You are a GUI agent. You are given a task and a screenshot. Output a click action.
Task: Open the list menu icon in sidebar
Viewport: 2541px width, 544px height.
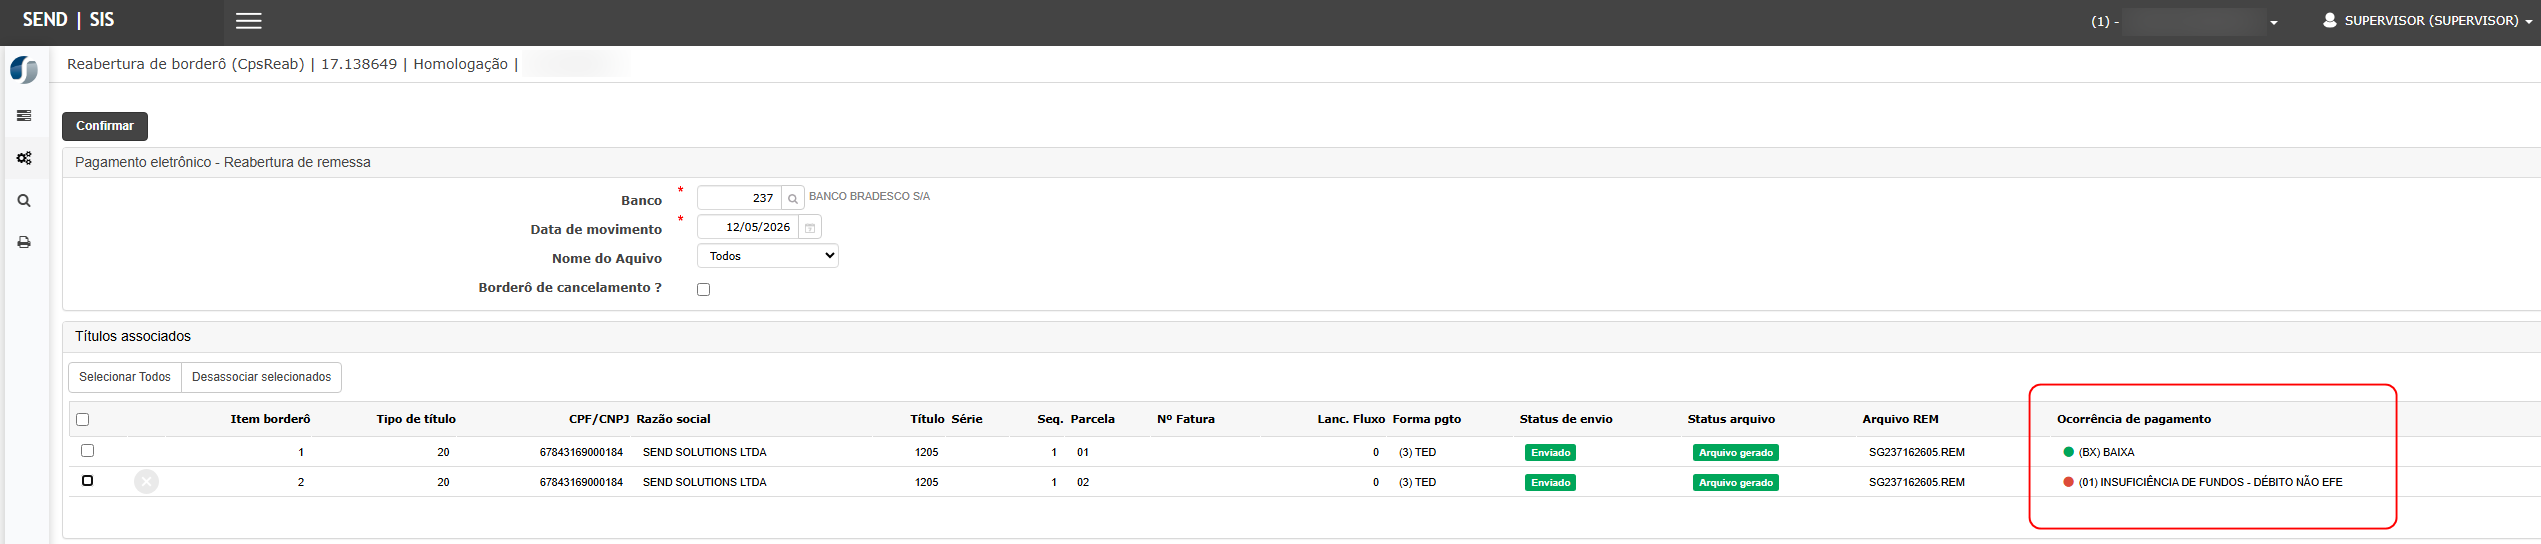(24, 116)
